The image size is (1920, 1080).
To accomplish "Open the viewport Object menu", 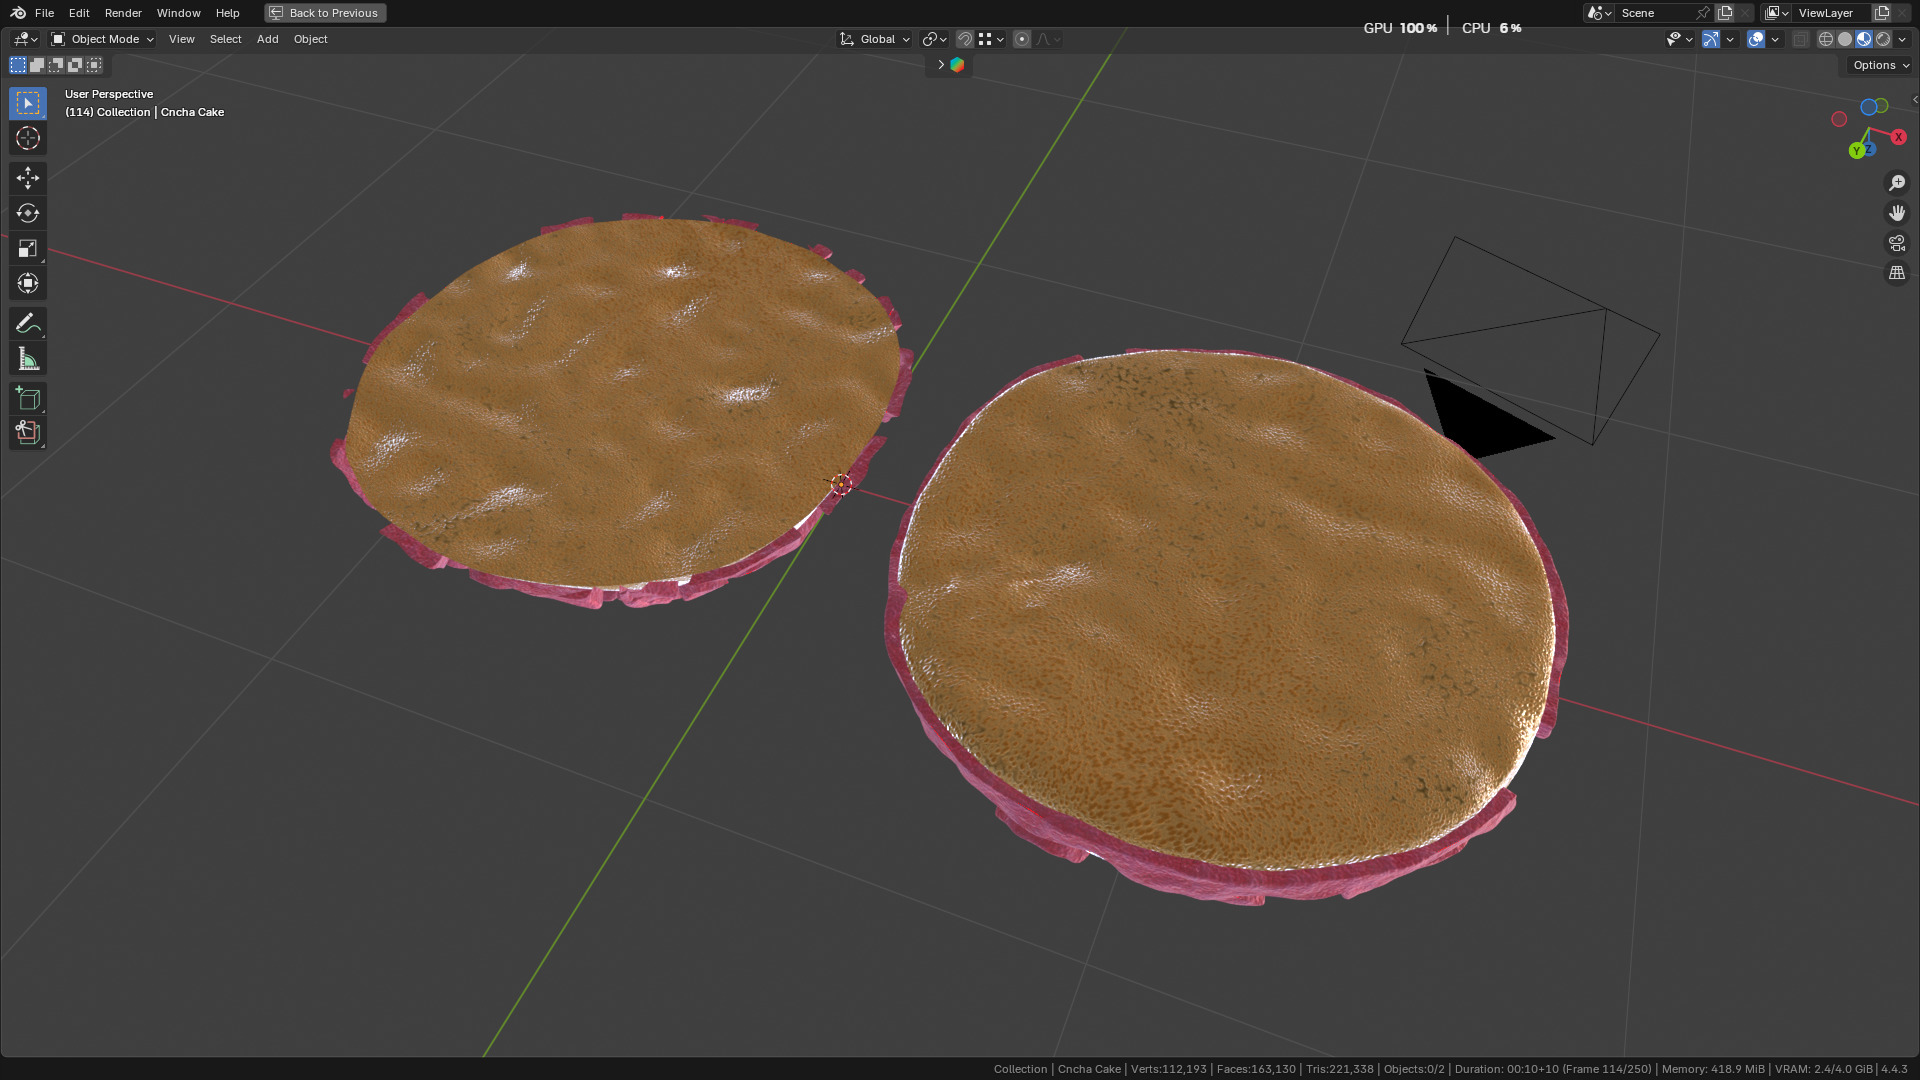I will (x=310, y=39).
